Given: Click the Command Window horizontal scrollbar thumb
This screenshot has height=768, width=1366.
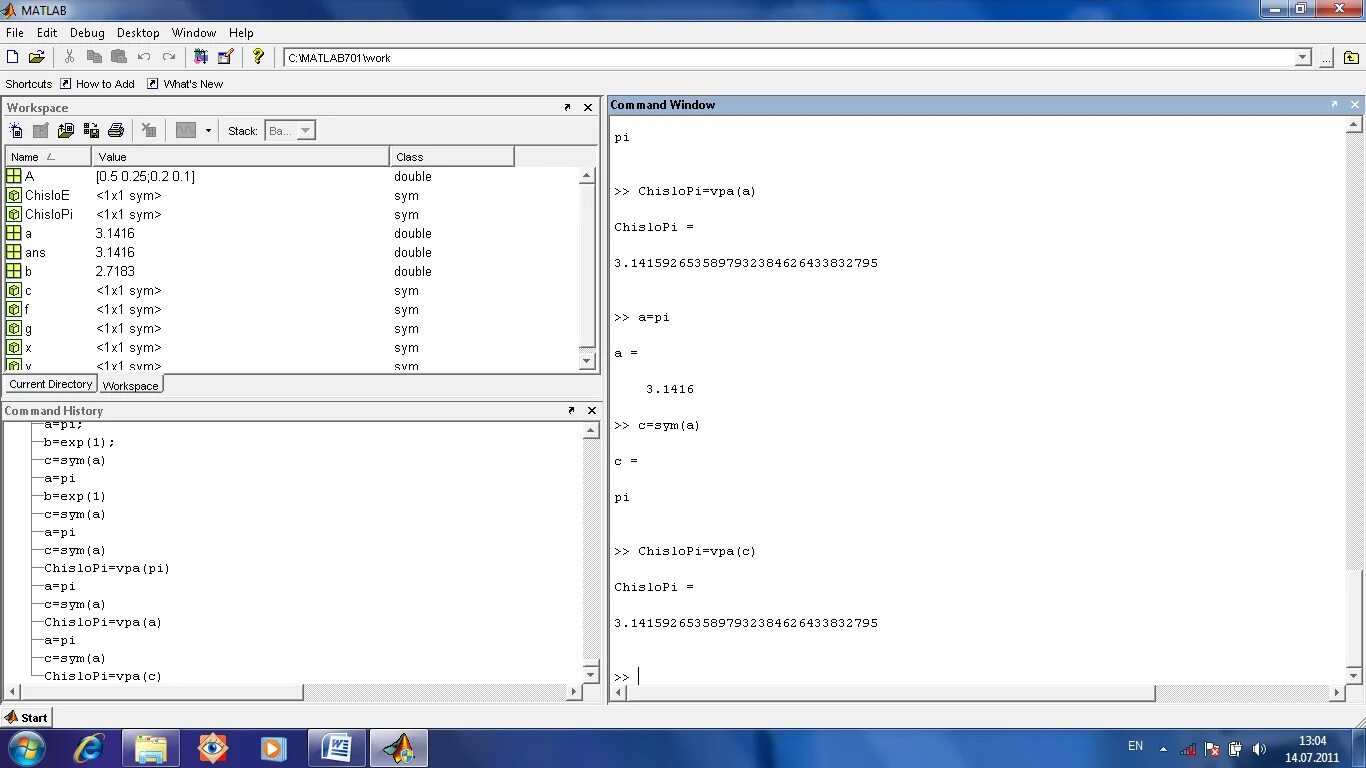Looking at the screenshot, I should tap(889, 693).
